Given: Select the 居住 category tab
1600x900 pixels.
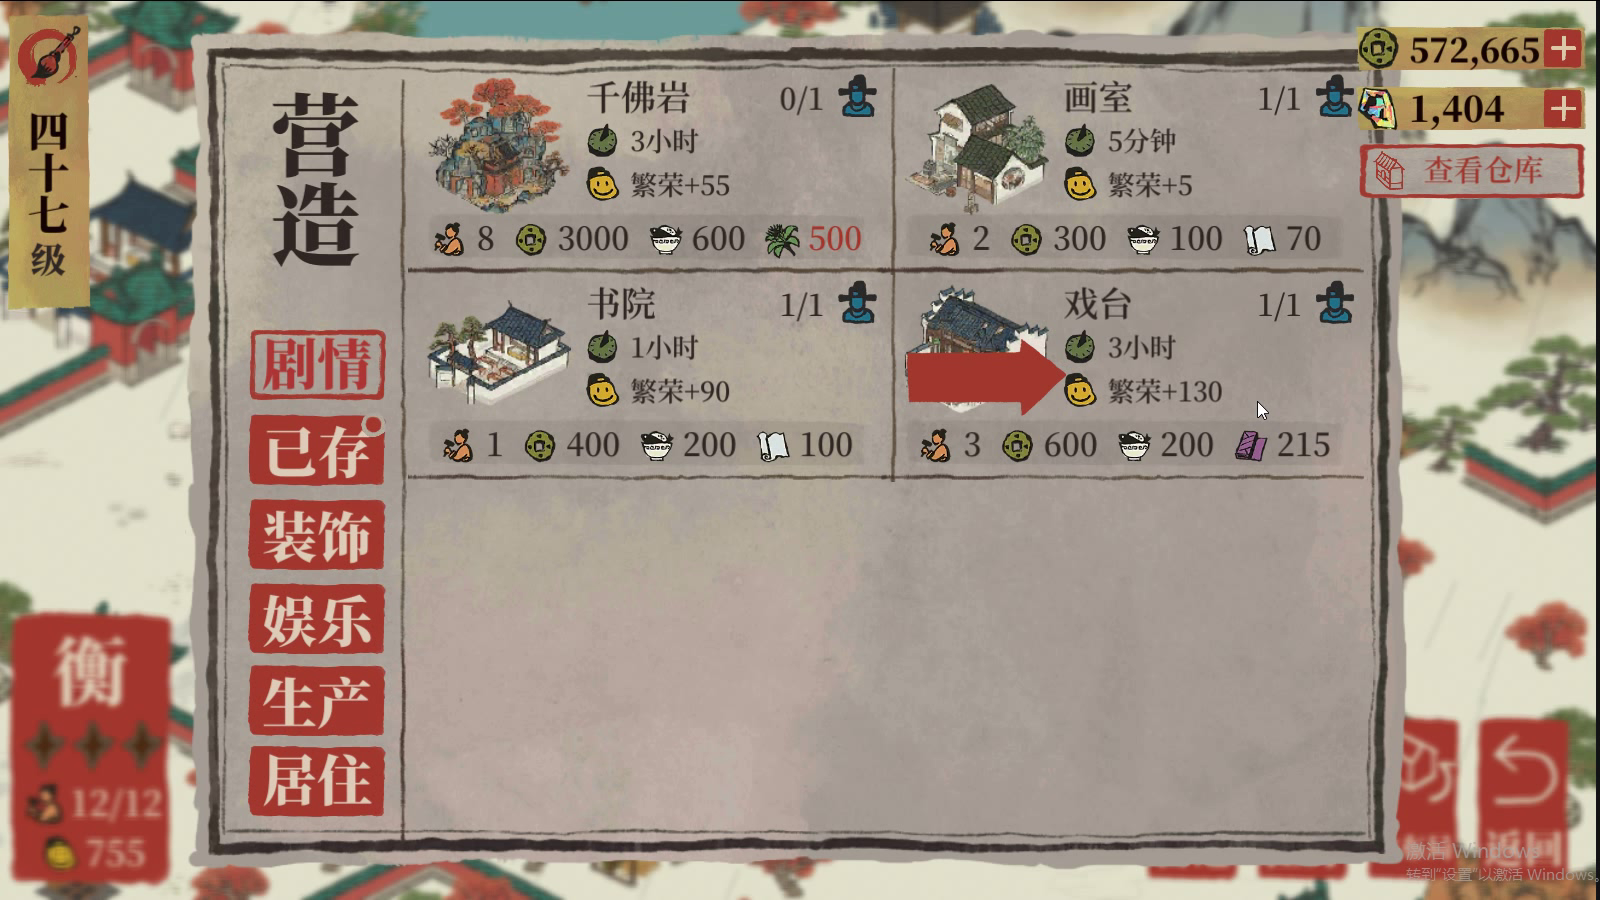Looking at the screenshot, I should coord(317,781).
